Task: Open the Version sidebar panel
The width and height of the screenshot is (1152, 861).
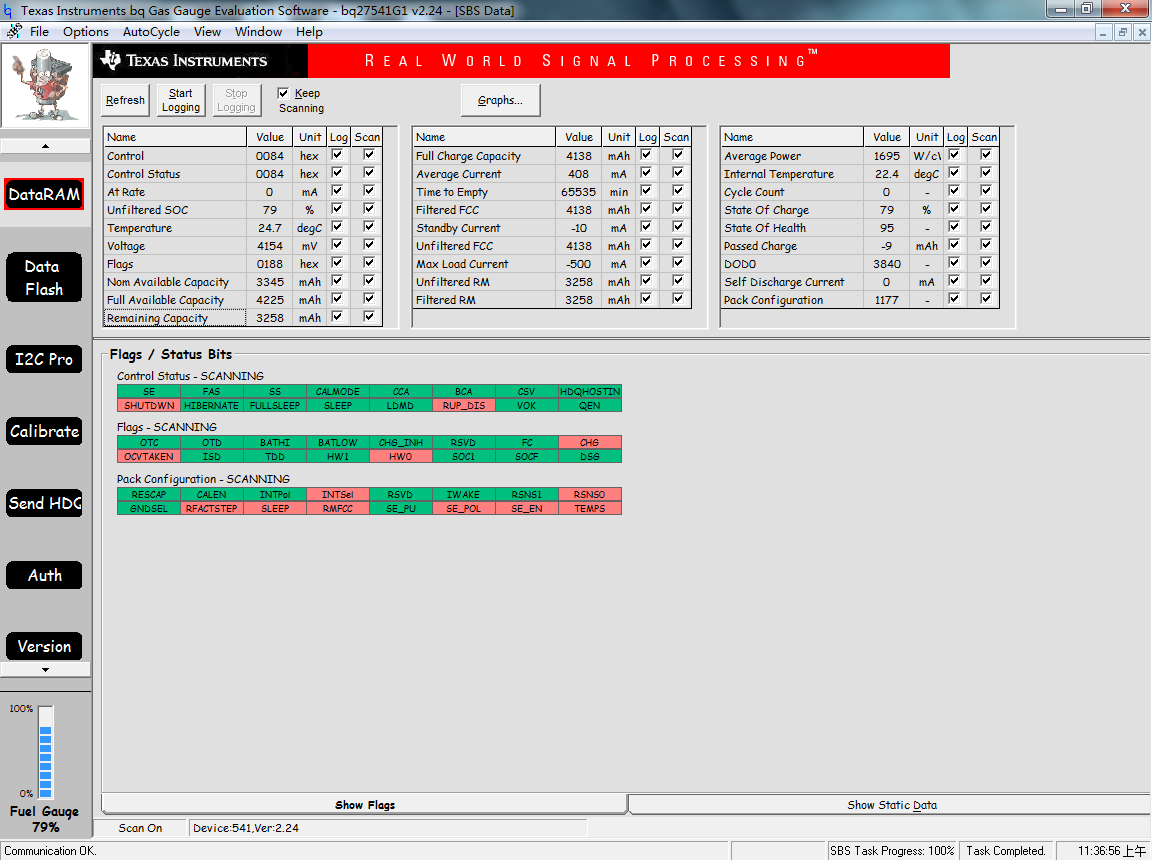Action: pos(44,646)
